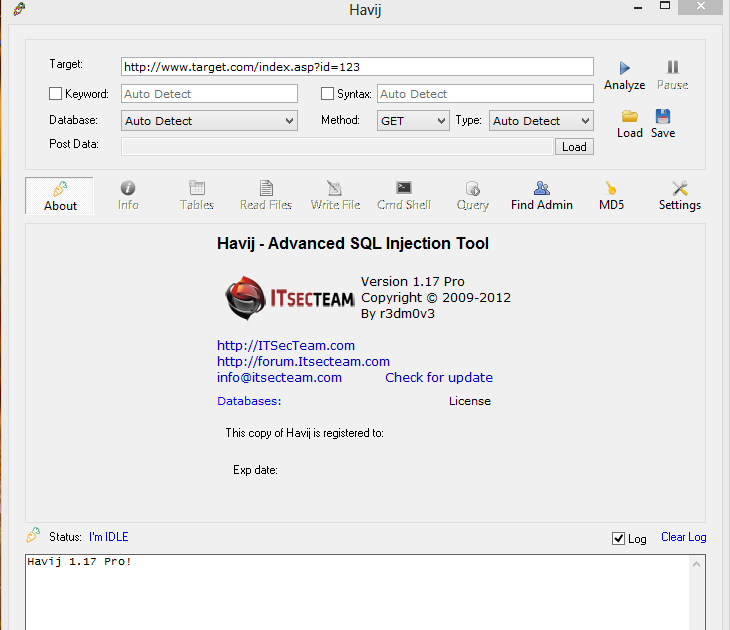Click the Save floppy disk icon
The height and width of the screenshot is (630, 730).
[x=662, y=116]
